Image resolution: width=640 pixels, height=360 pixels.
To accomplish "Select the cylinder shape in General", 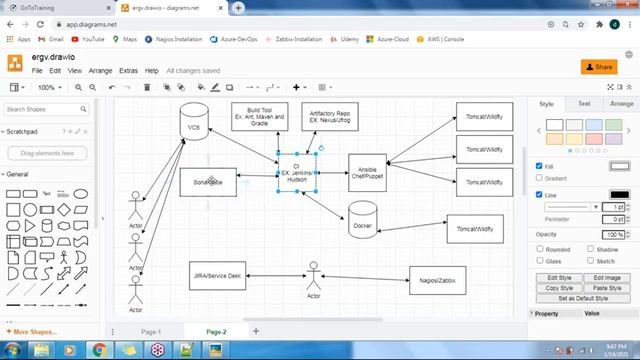I will point(47,226).
